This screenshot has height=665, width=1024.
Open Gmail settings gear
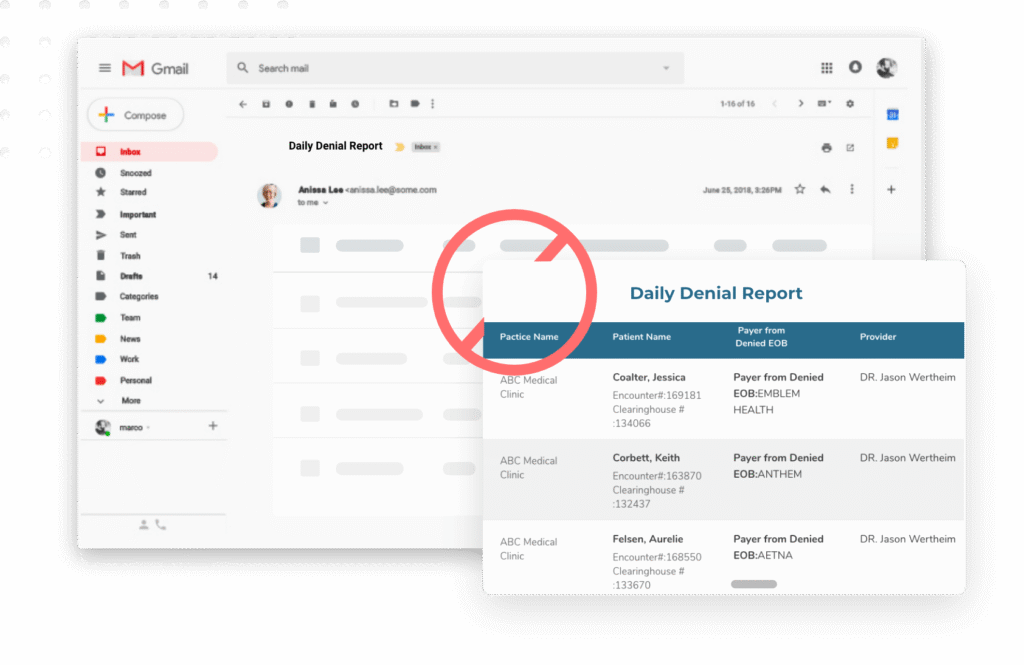[850, 104]
